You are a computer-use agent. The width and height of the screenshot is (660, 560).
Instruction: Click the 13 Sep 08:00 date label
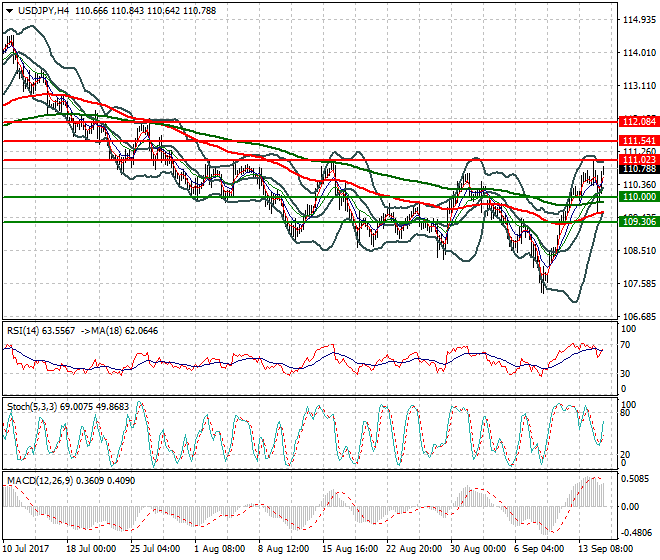pos(605,549)
